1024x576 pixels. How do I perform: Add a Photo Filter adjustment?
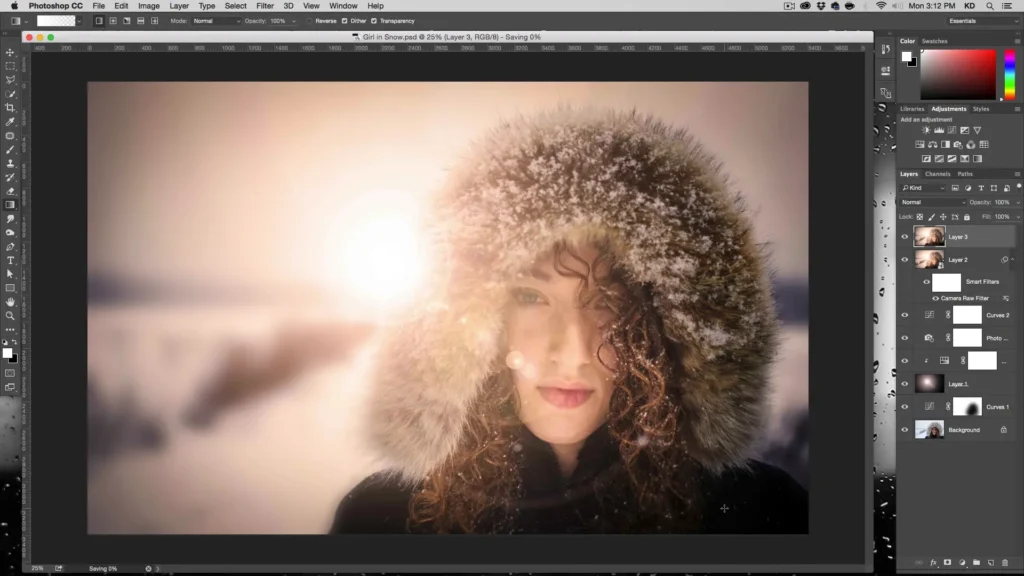click(x=958, y=144)
